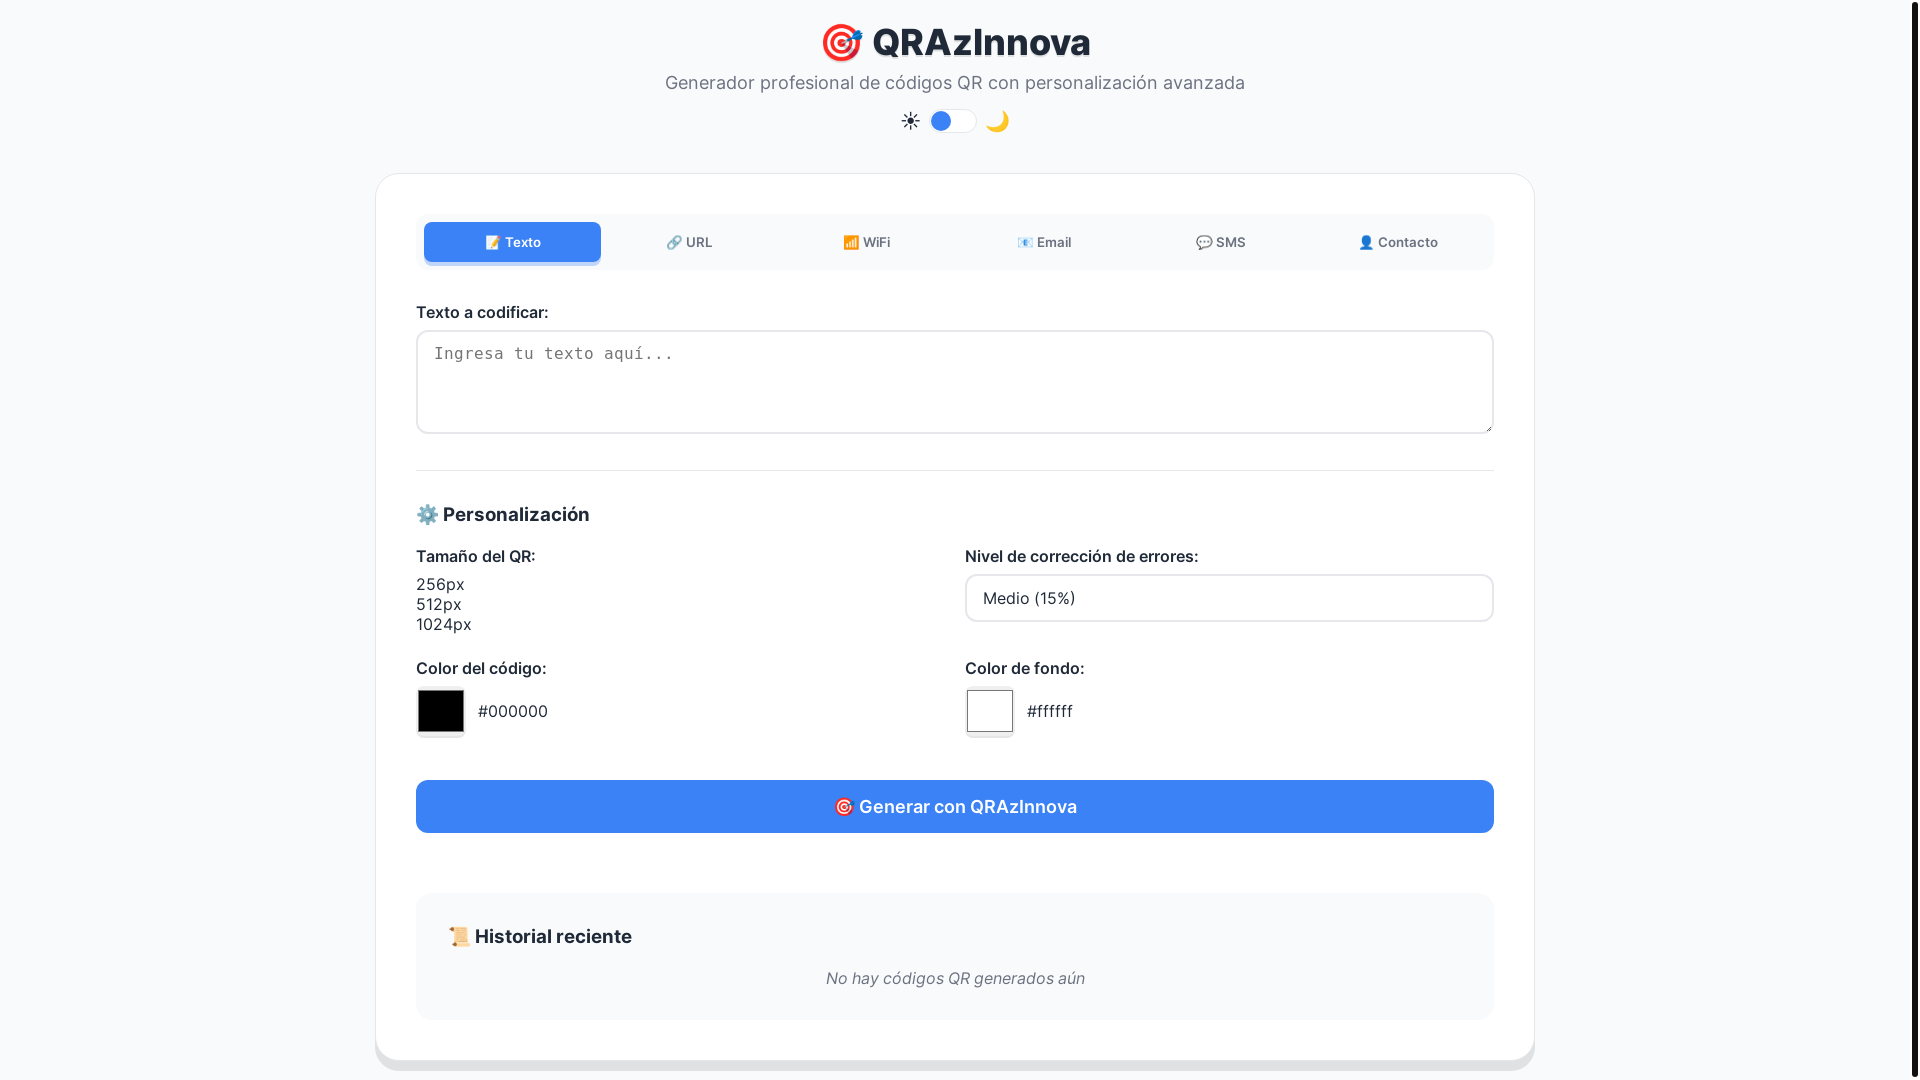Viewport: 1920px width, 1080px height.
Task: Click 'No hay códigos QR generados aún' text
Action: pyautogui.click(x=955, y=978)
